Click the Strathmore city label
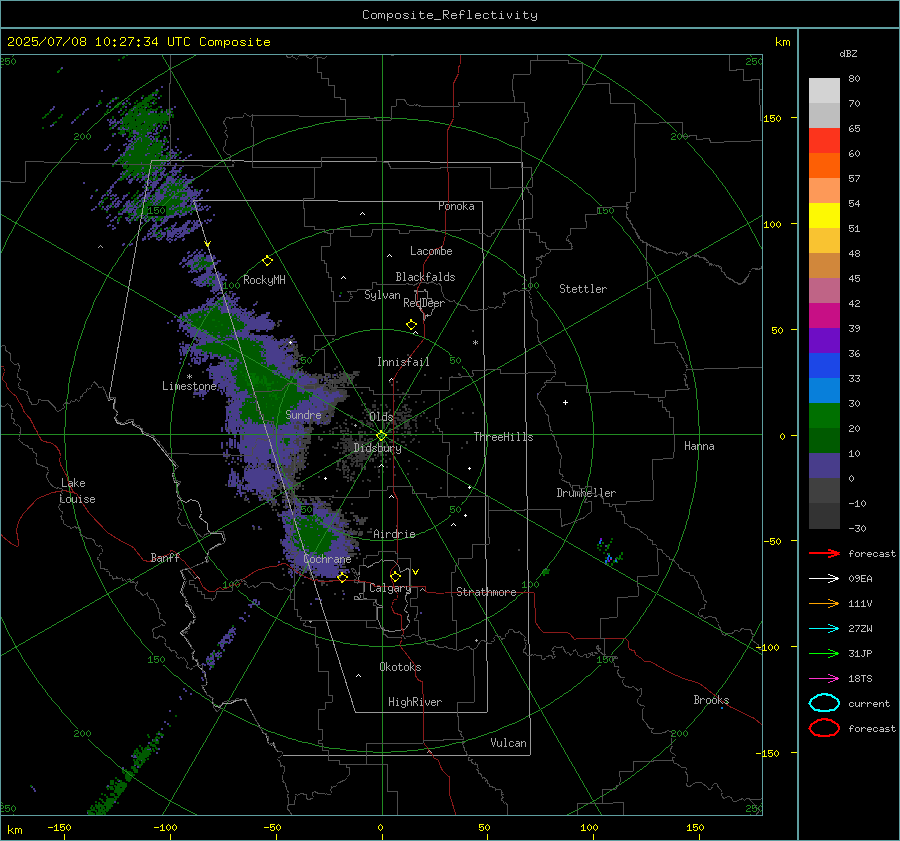Image resolution: width=900 pixels, height=841 pixels. [486, 592]
